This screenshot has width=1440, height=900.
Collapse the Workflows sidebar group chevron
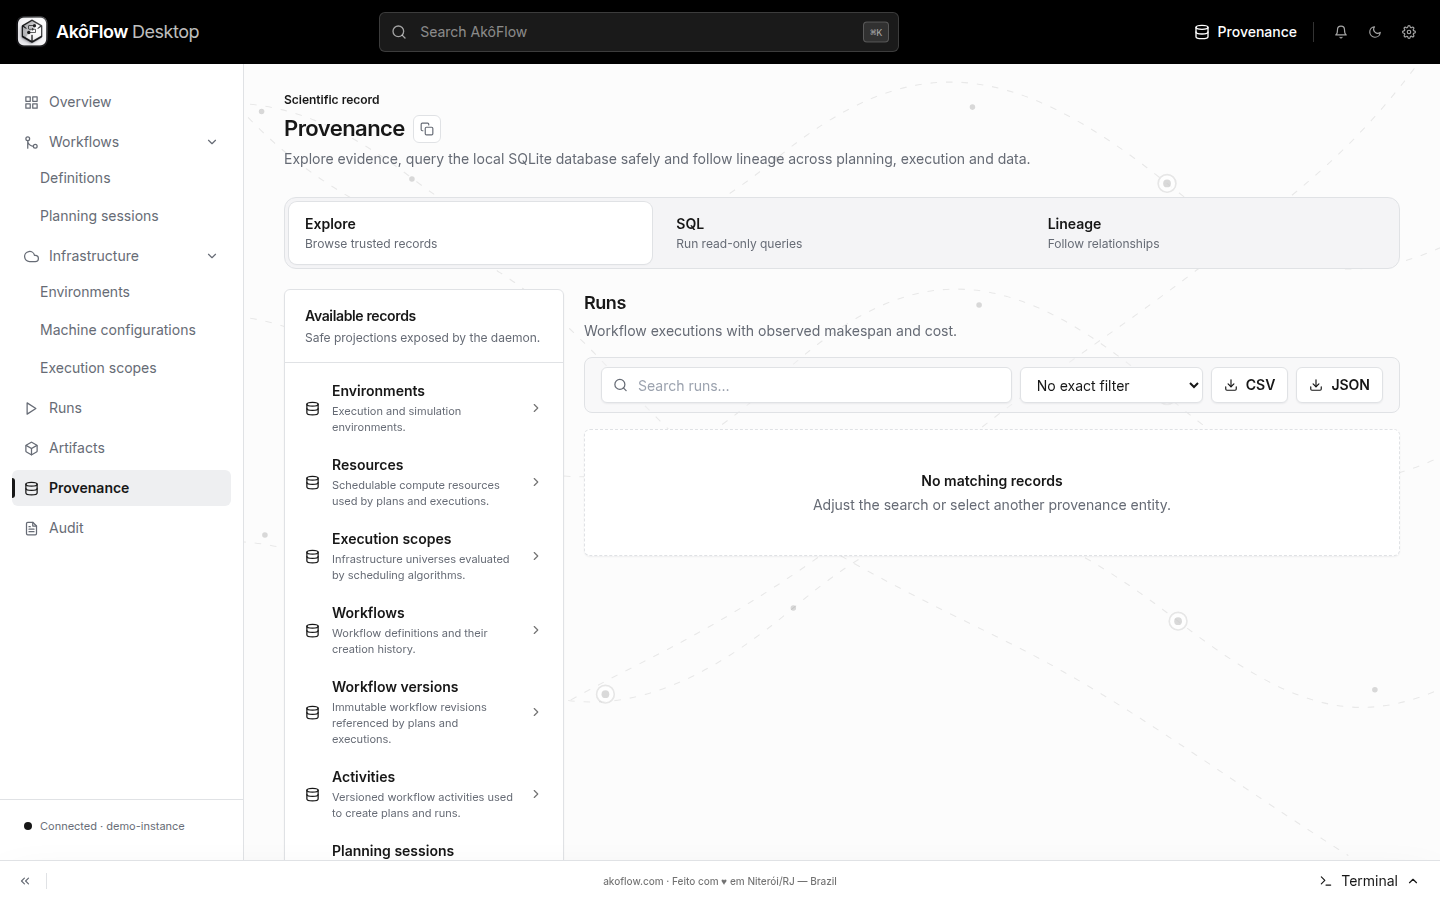(212, 142)
